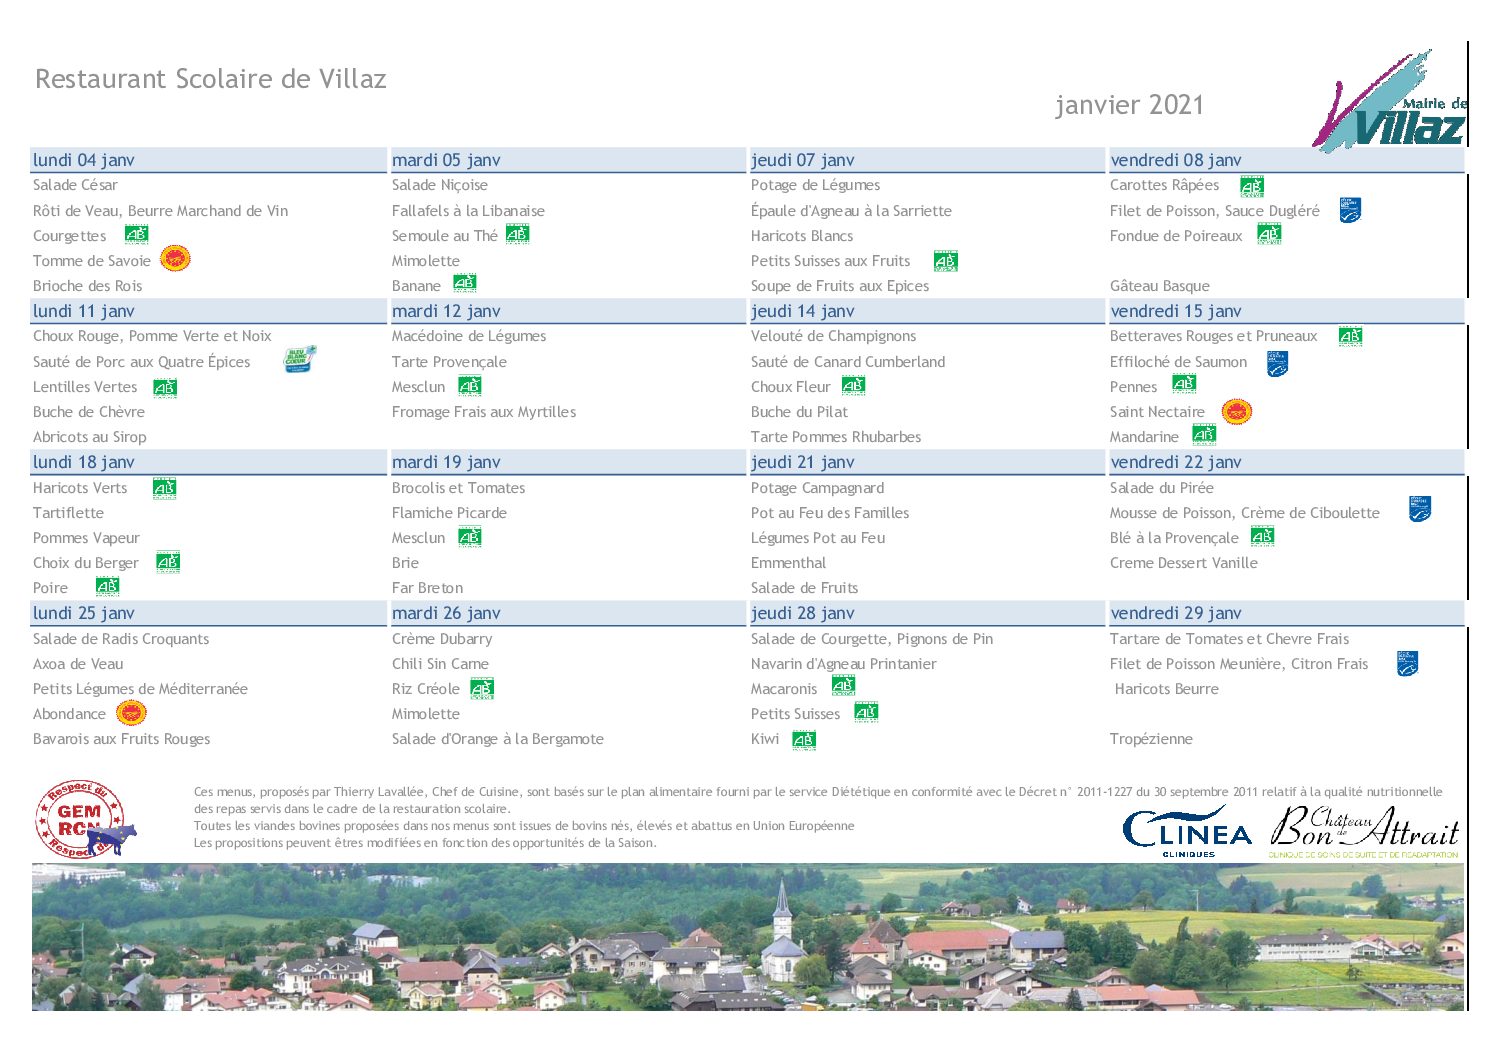Click the AB label next to Petits Suisses aux Fruits

click(x=945, y=261)
